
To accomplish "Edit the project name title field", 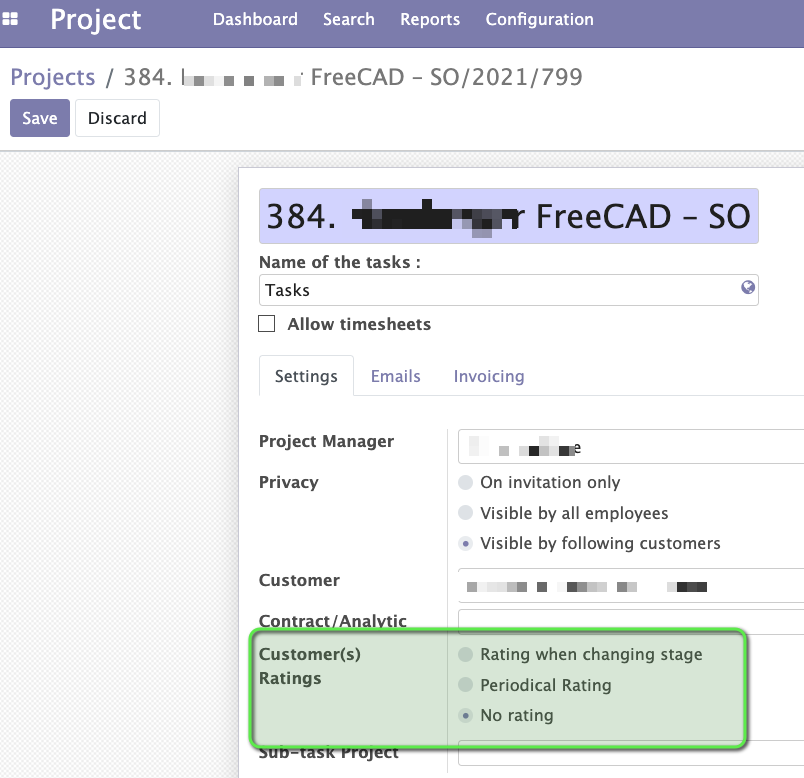I will coord(509,216).
